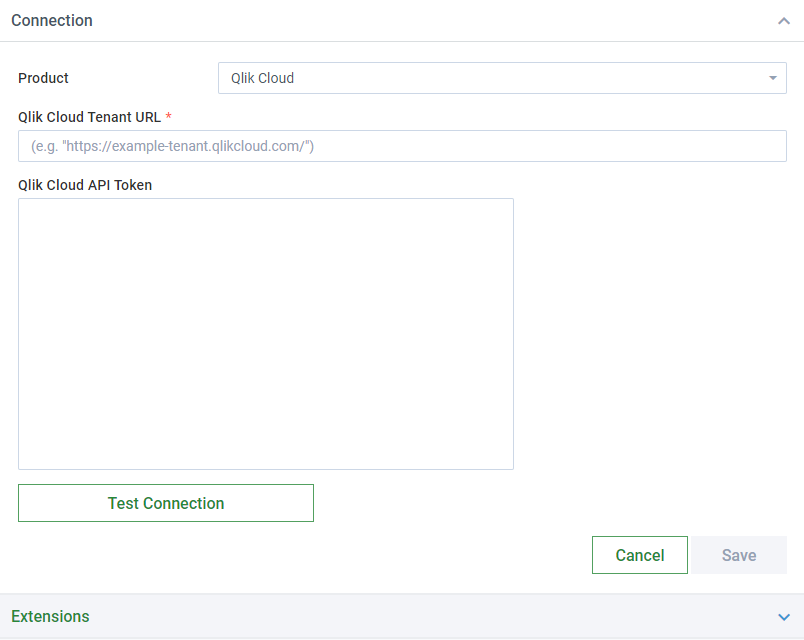Cancel the connection changes
Screen dimensions: 804x640
pos(639,555)
